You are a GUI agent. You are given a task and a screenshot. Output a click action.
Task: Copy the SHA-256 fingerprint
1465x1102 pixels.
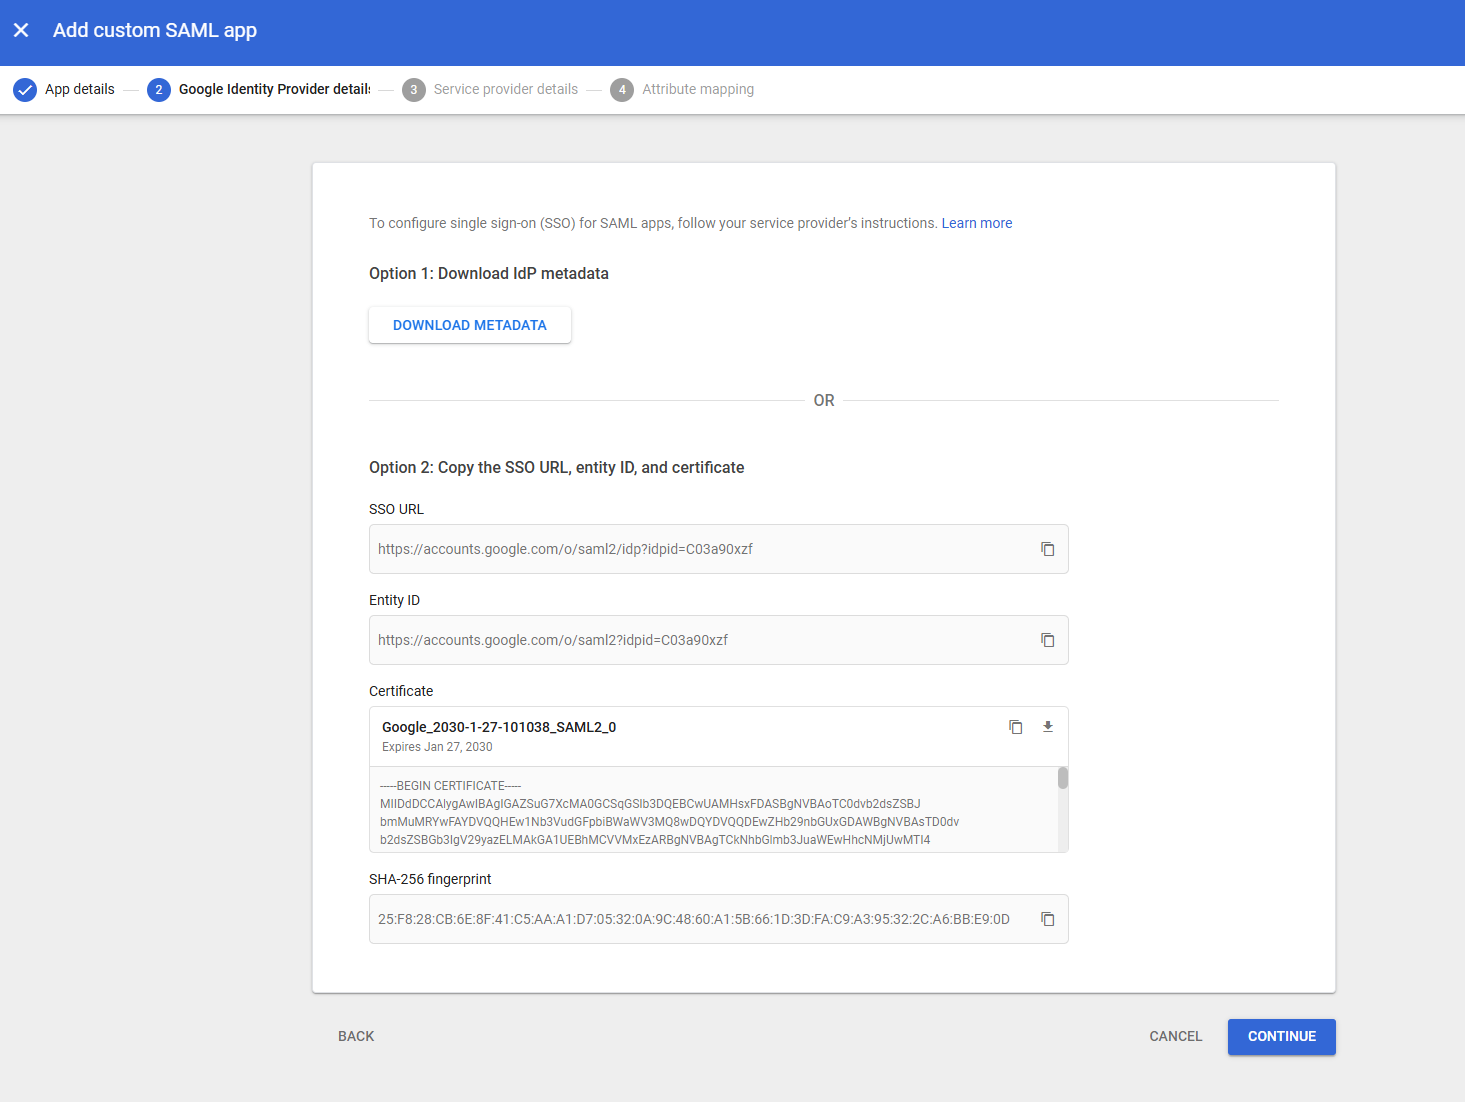(x=1047, y=919)
